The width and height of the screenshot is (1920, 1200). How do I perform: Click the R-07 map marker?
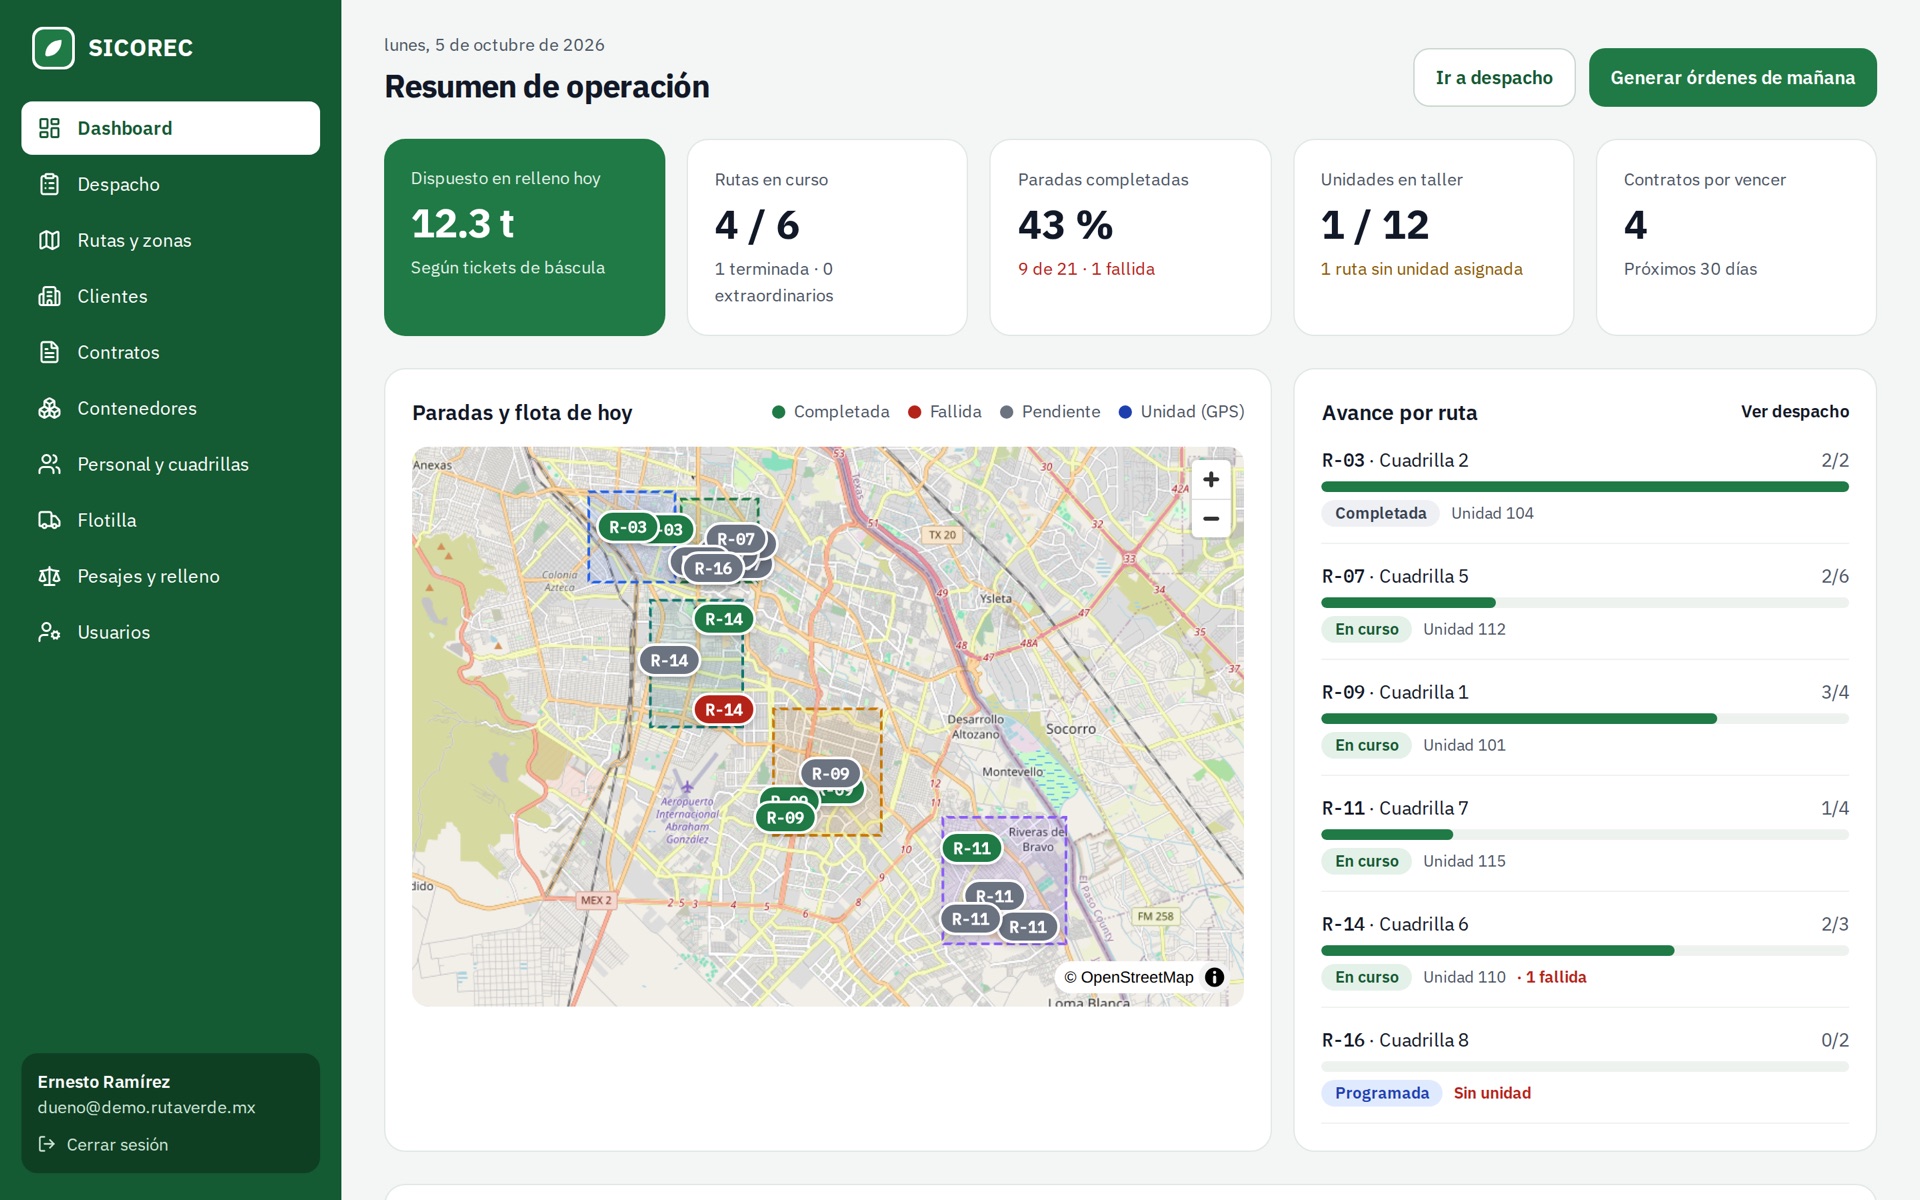click(736, 539)
